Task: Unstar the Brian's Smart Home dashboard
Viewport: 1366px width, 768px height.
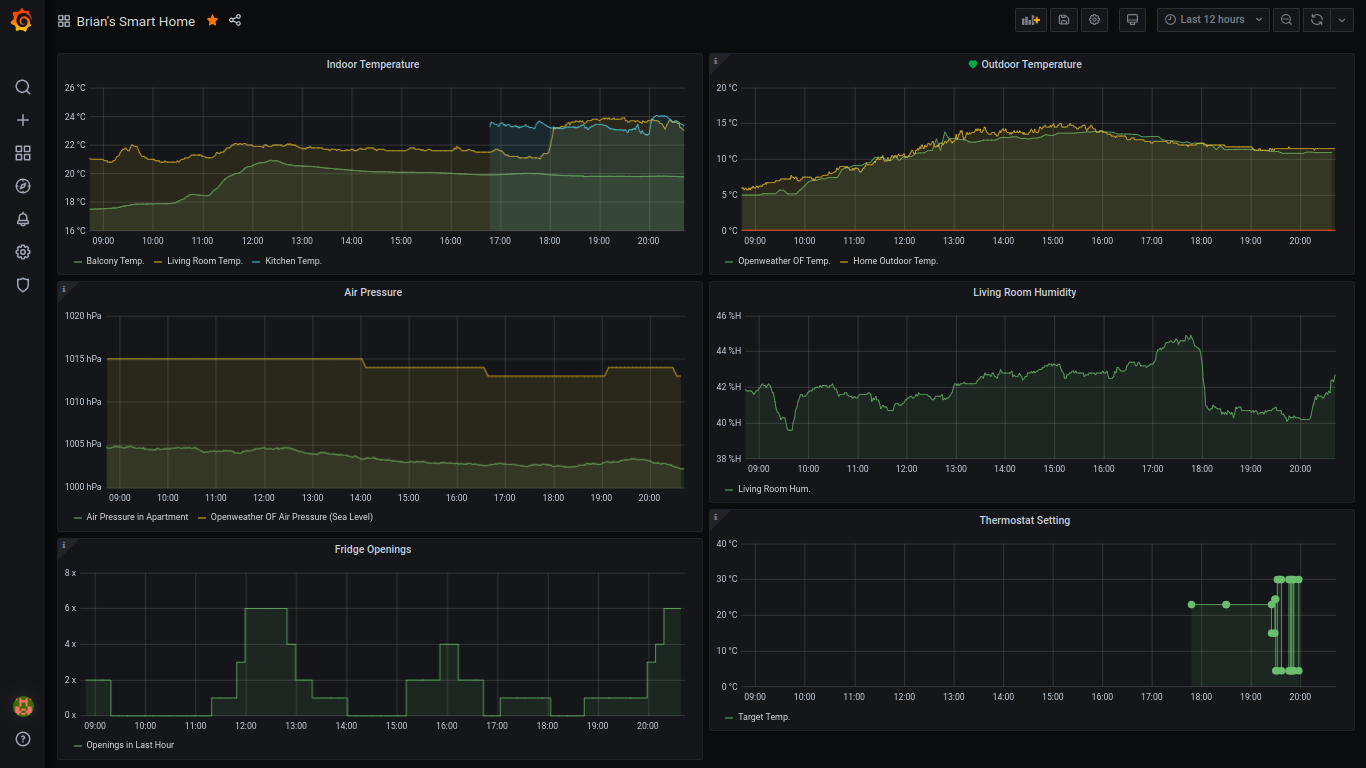Action: point(212,21)
